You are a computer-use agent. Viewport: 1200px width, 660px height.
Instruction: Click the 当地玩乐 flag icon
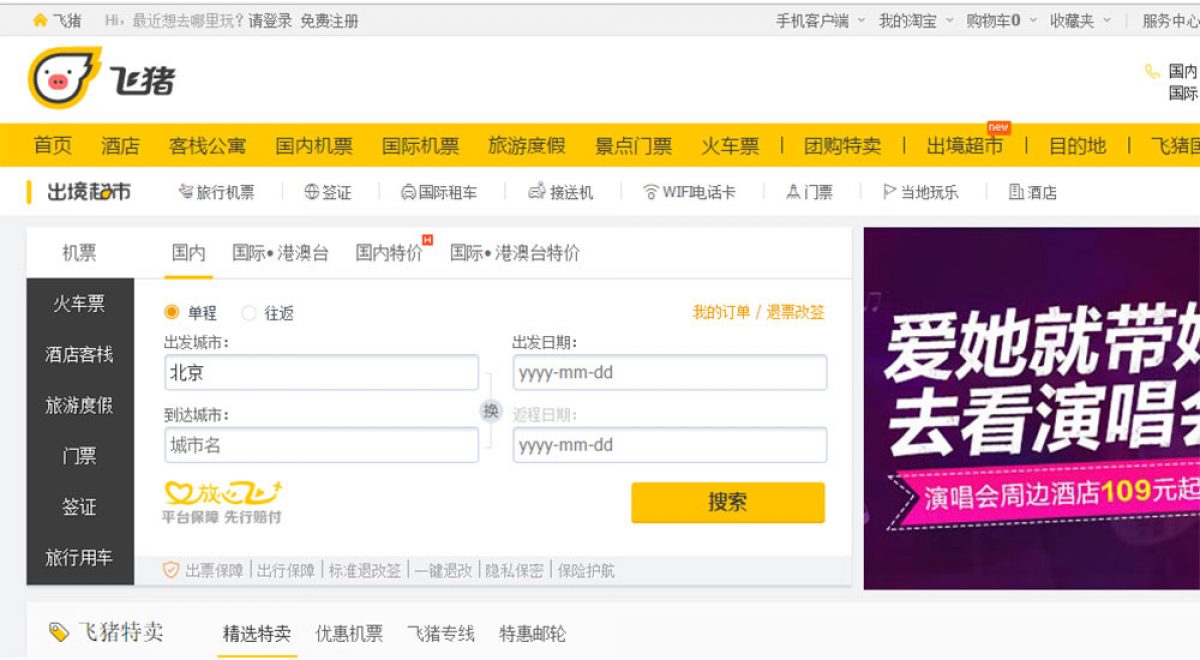click(889, 192)
